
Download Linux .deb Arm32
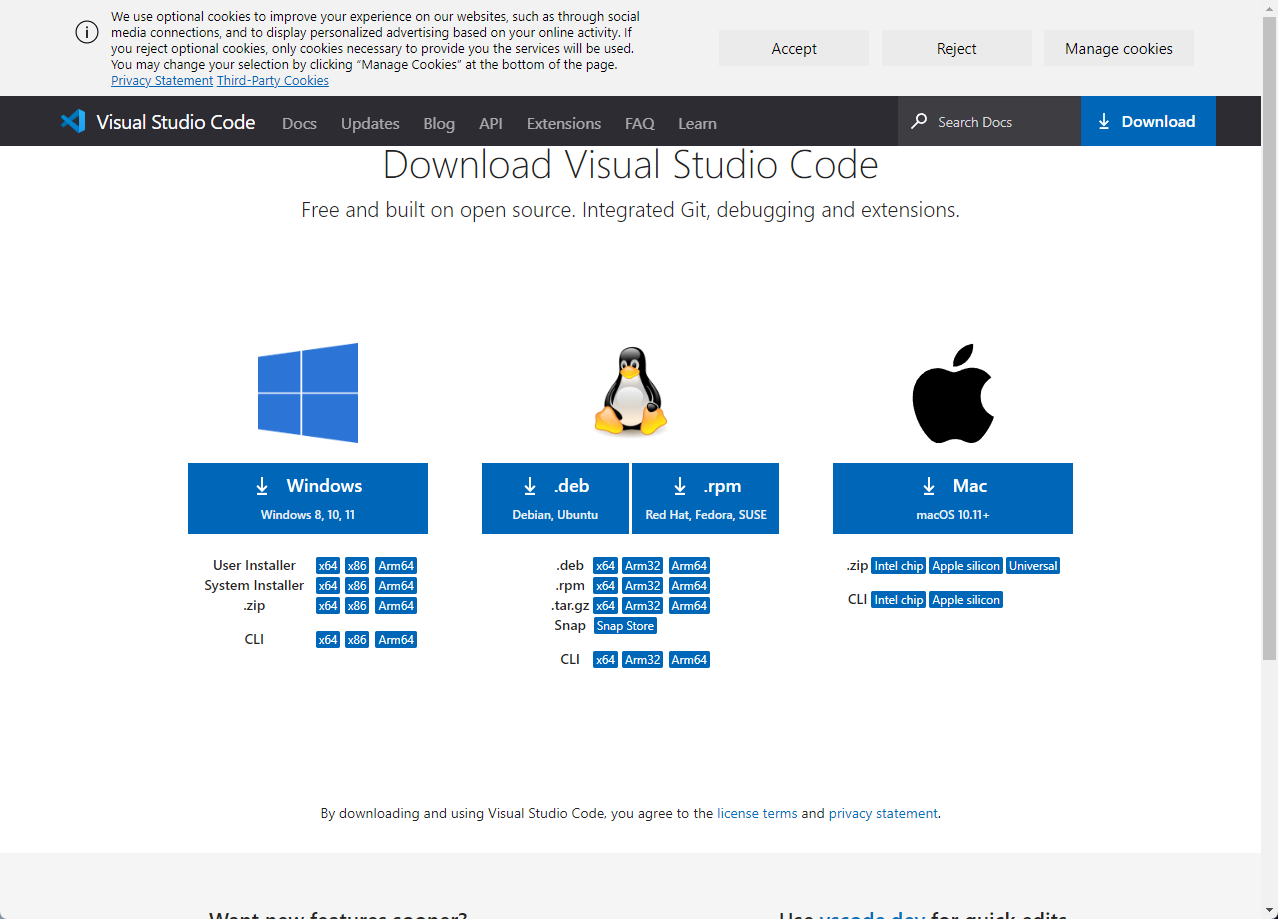coord(643,566)
